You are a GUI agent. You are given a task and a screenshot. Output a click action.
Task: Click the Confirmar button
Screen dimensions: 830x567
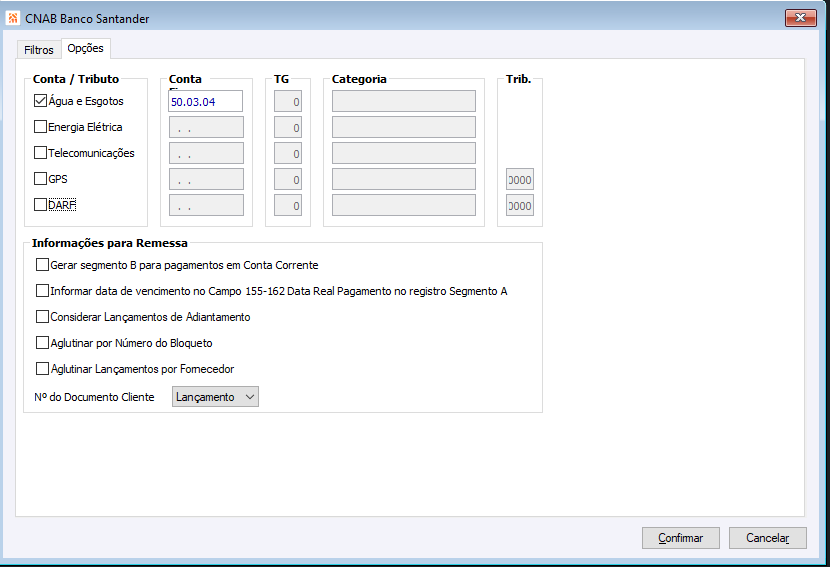(681, 538)
